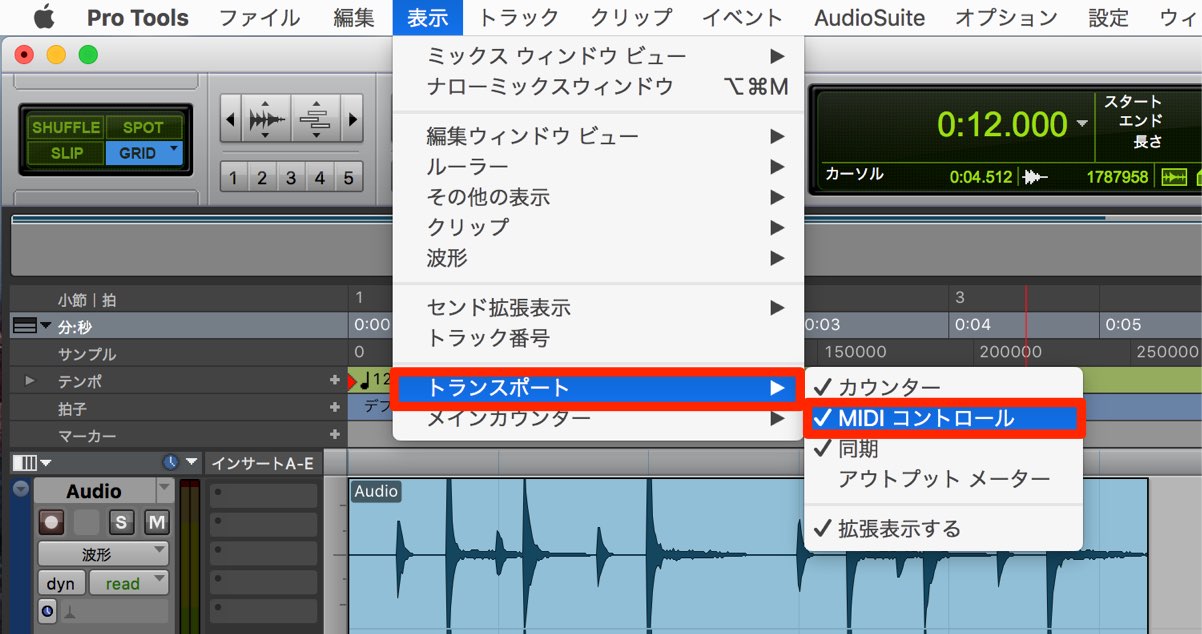Viewport: 1202px width, 634px height.
Task: Click the Audio track elastic audio plugin icon
Action: (x=69, y=612)
